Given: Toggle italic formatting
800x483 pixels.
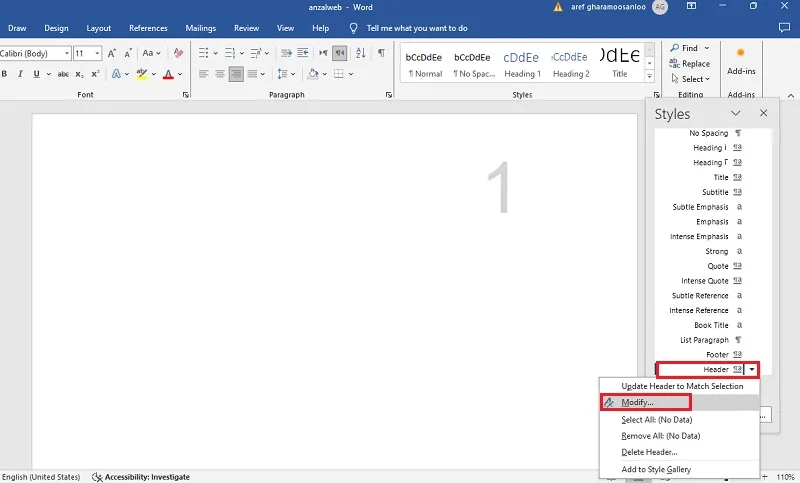Looking at the screenshot, I should [20, 74].
